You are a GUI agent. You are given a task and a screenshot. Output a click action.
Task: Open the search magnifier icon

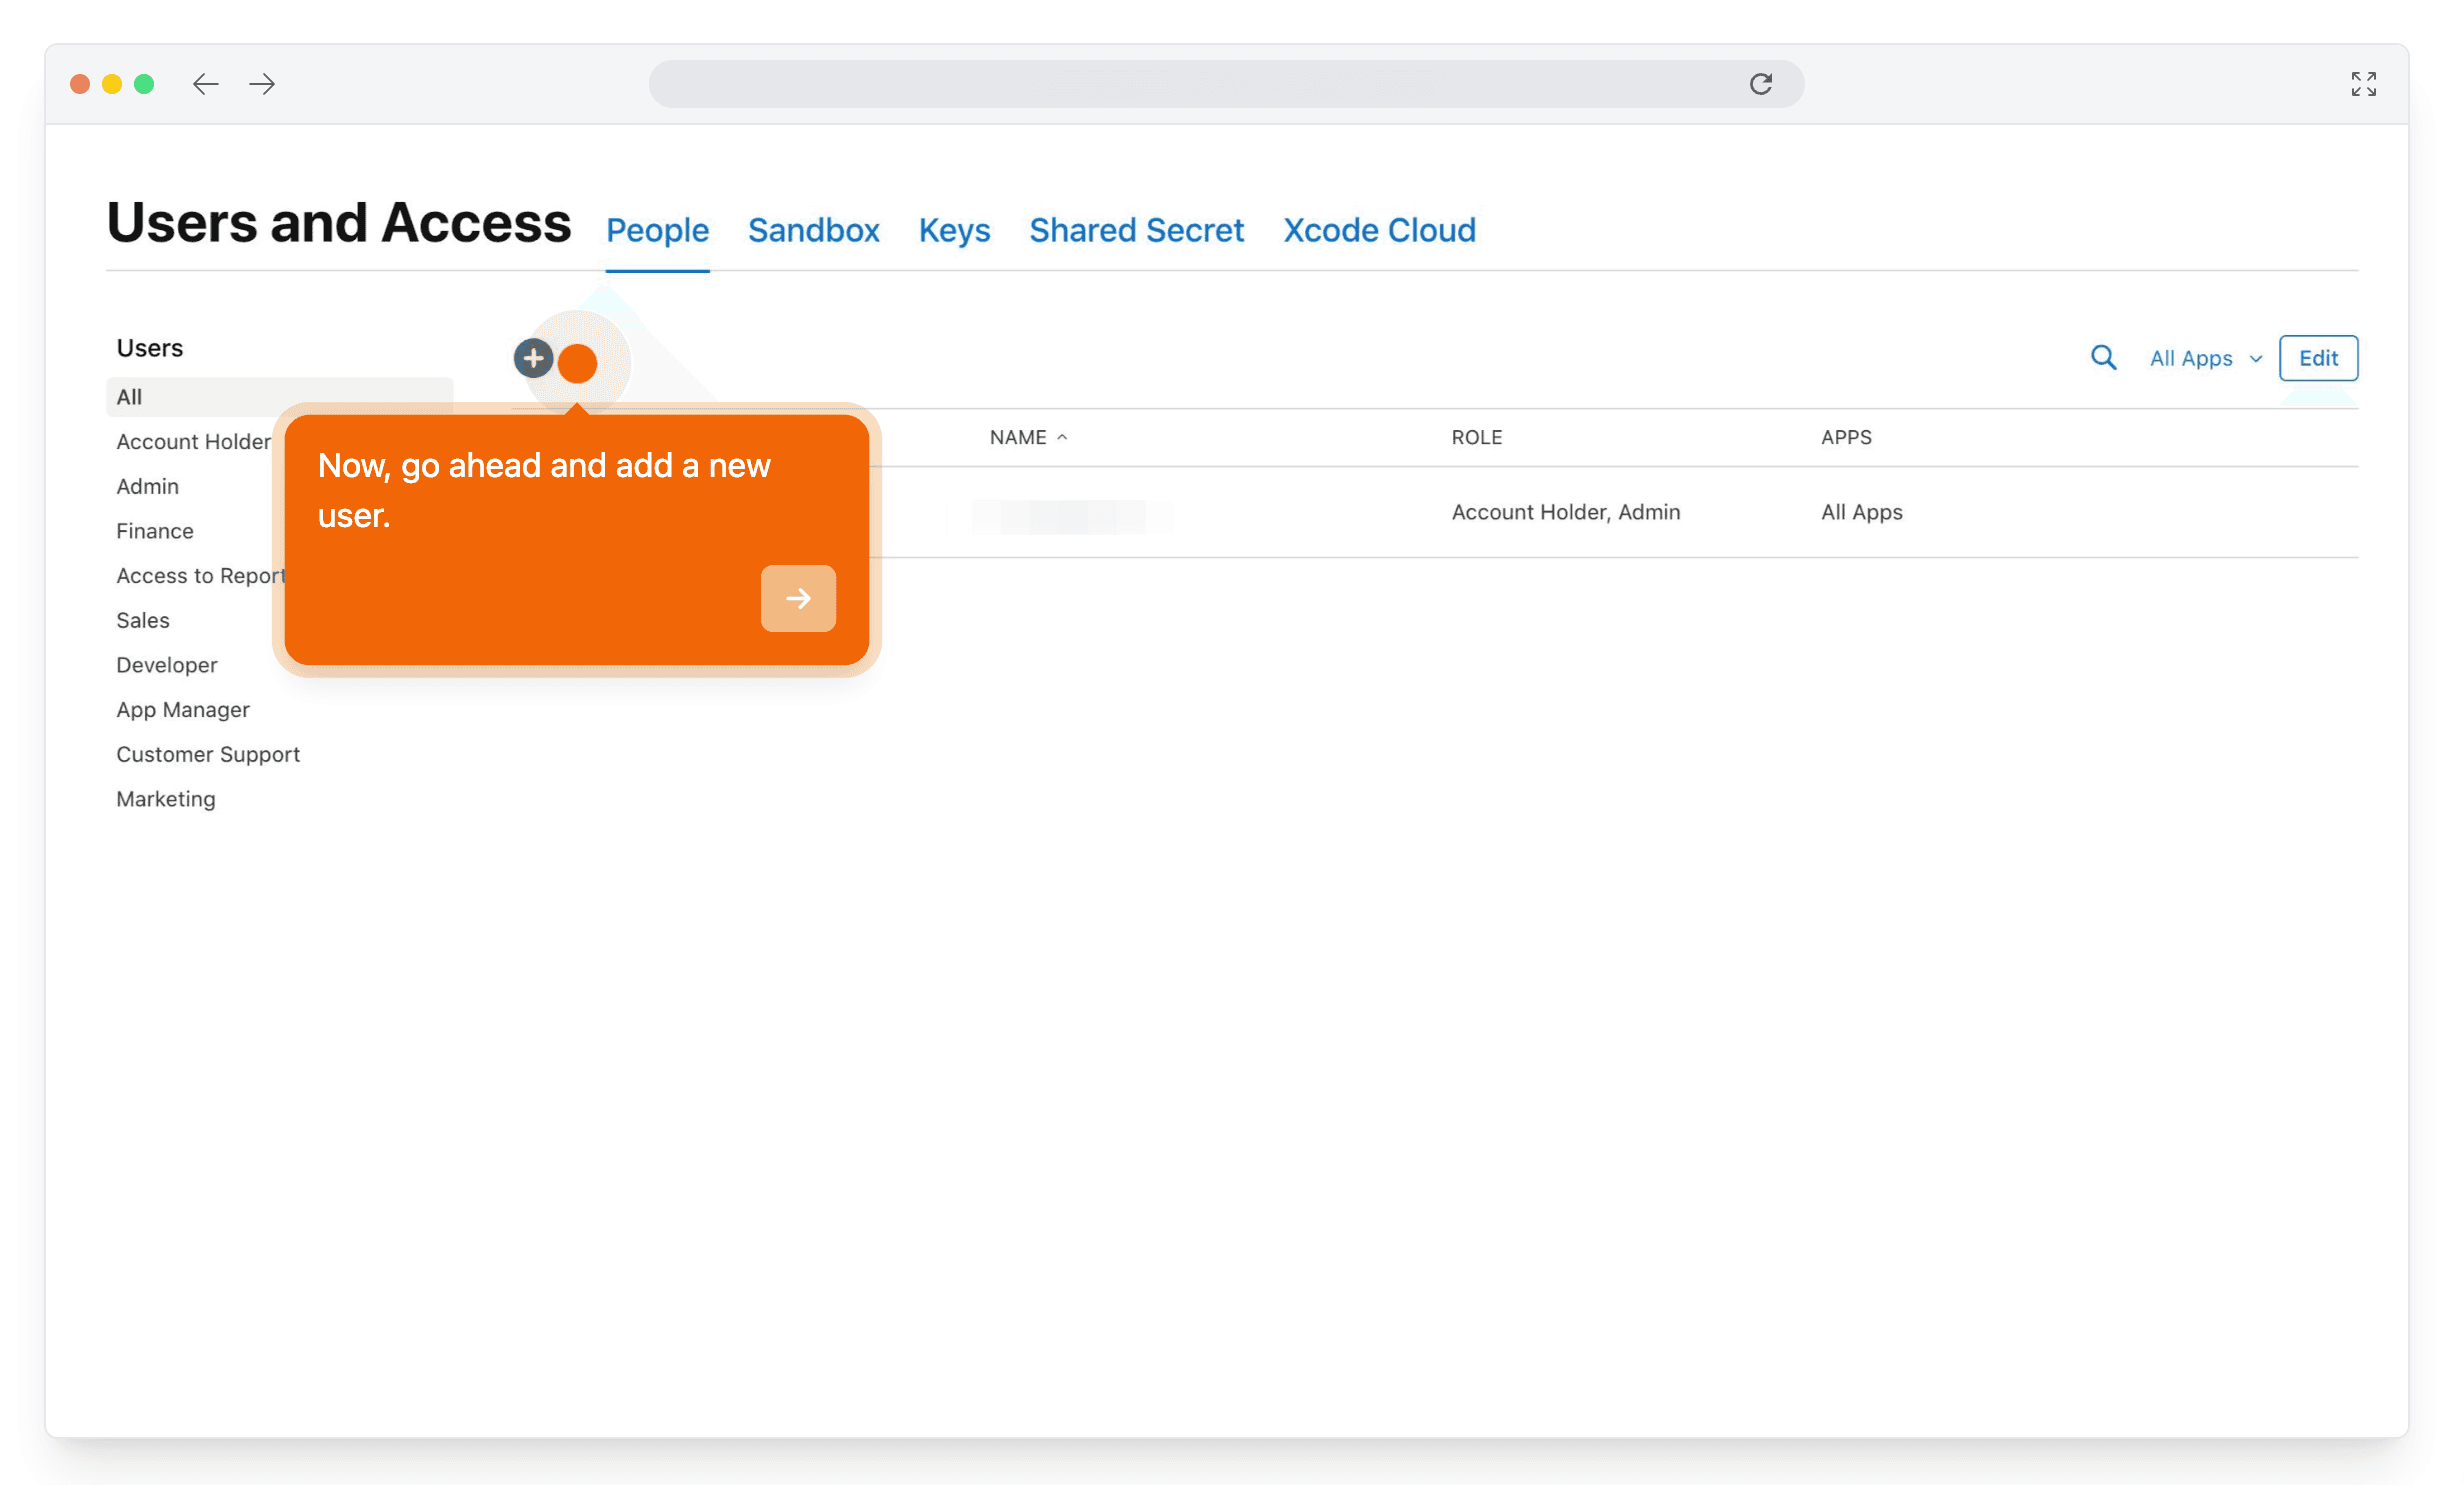(x=2102, y=358)
